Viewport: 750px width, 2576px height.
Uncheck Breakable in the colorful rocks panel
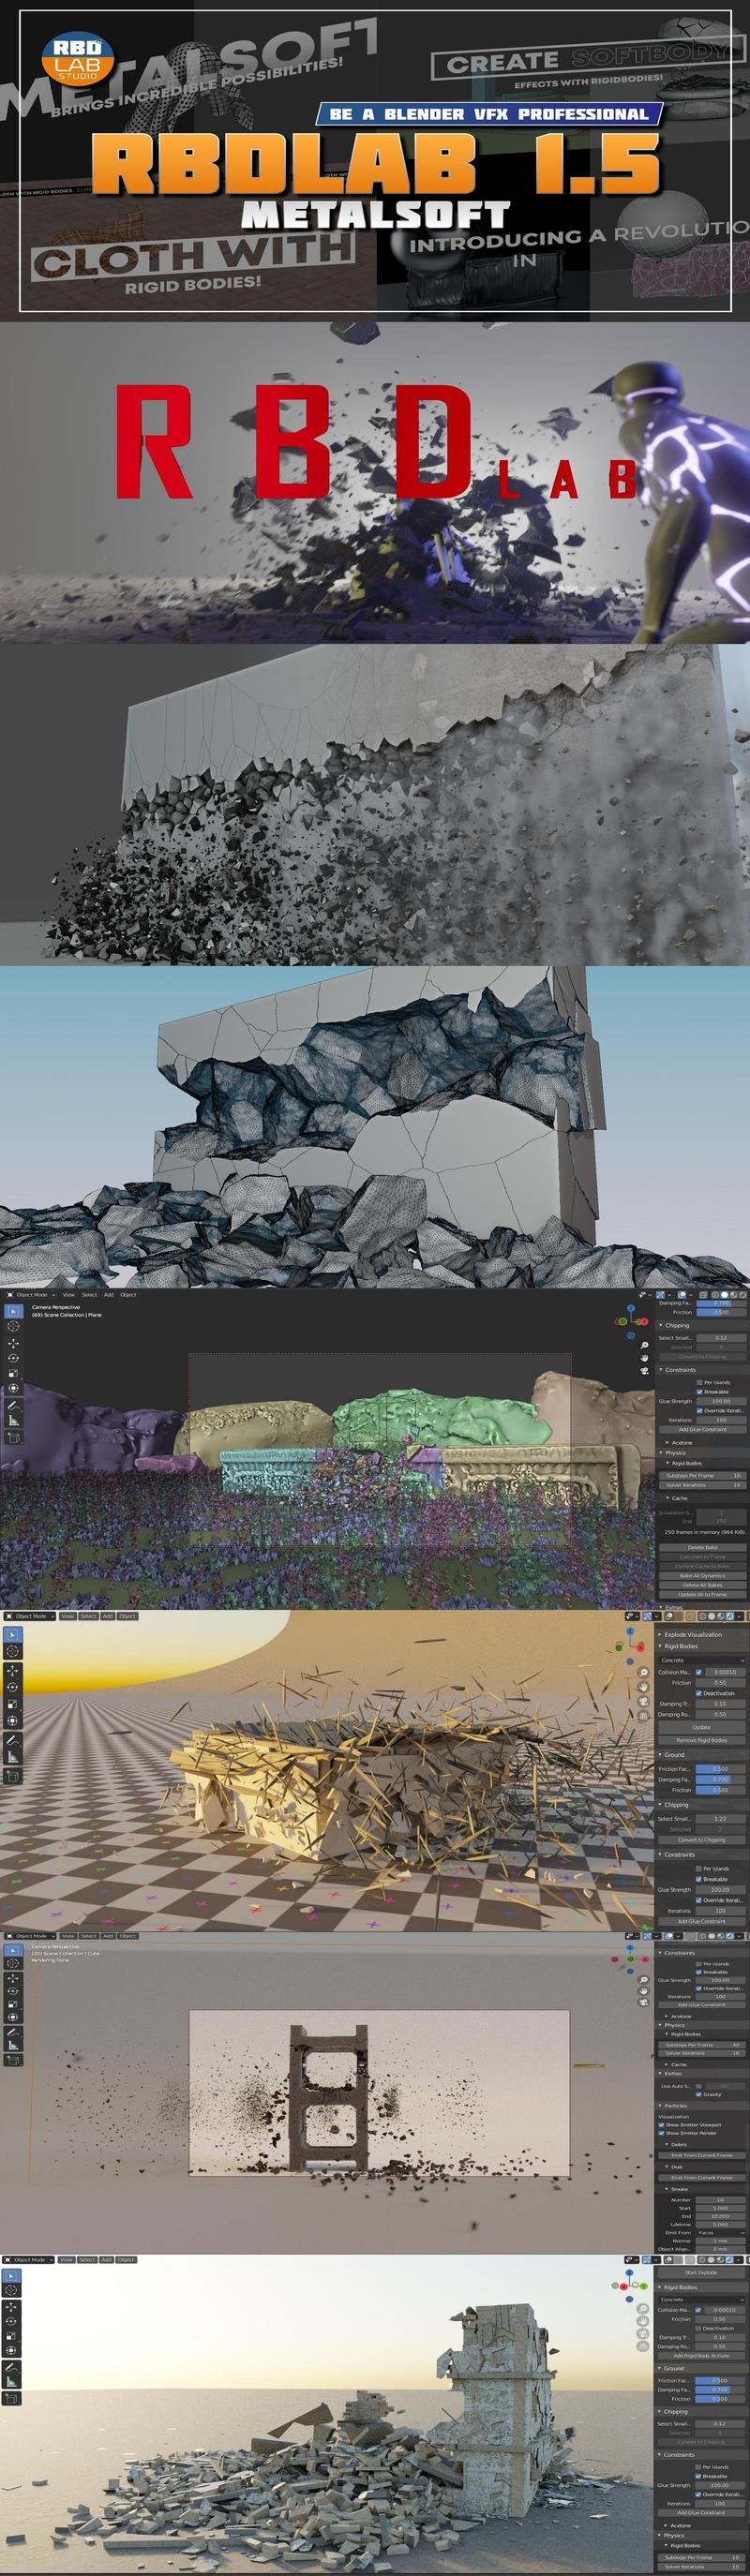point(699,1391)
